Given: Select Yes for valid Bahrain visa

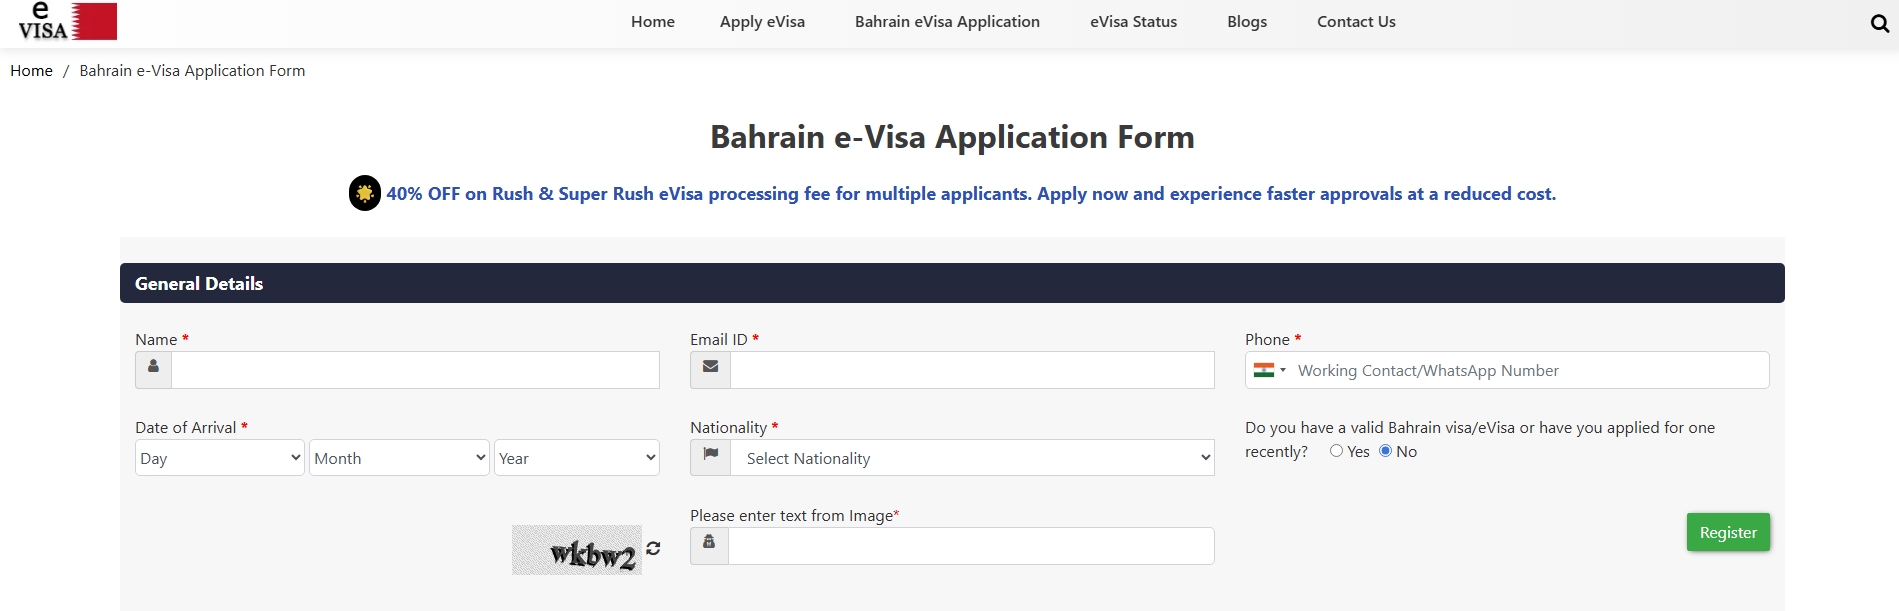Looking at the screenshot, I should pos(1336,451).
